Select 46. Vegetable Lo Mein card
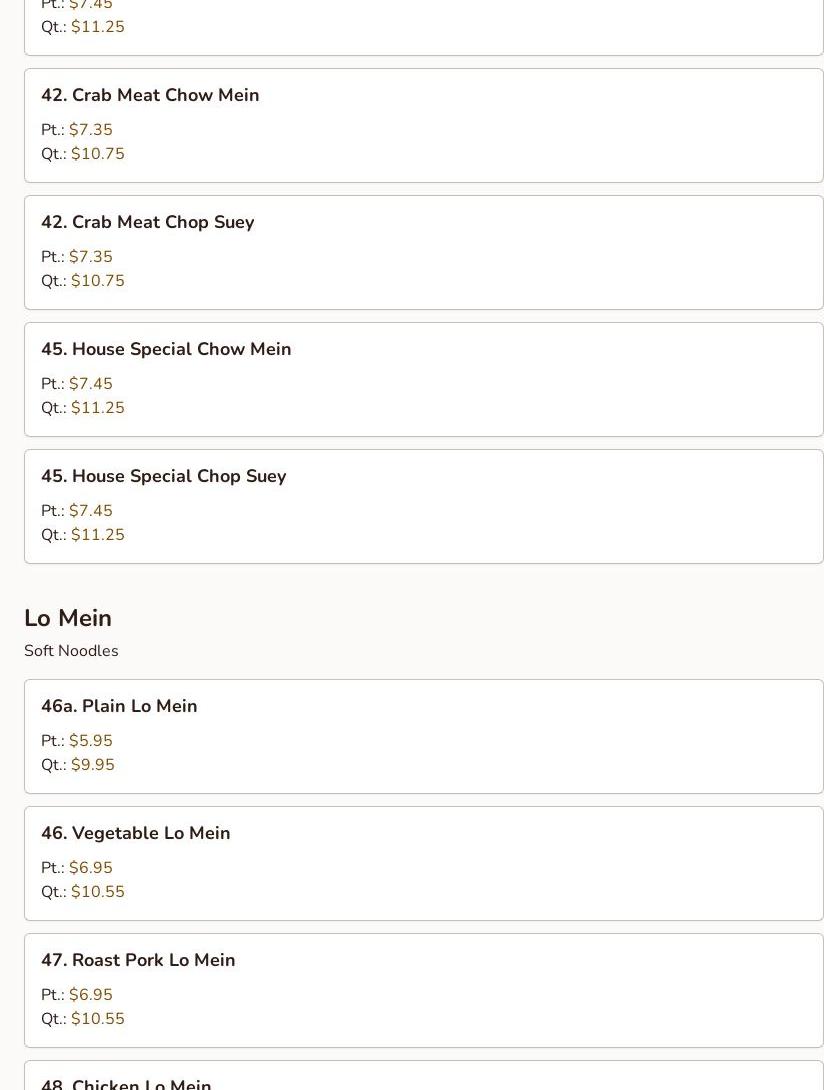824x1090 pixels. click(423, 863)
